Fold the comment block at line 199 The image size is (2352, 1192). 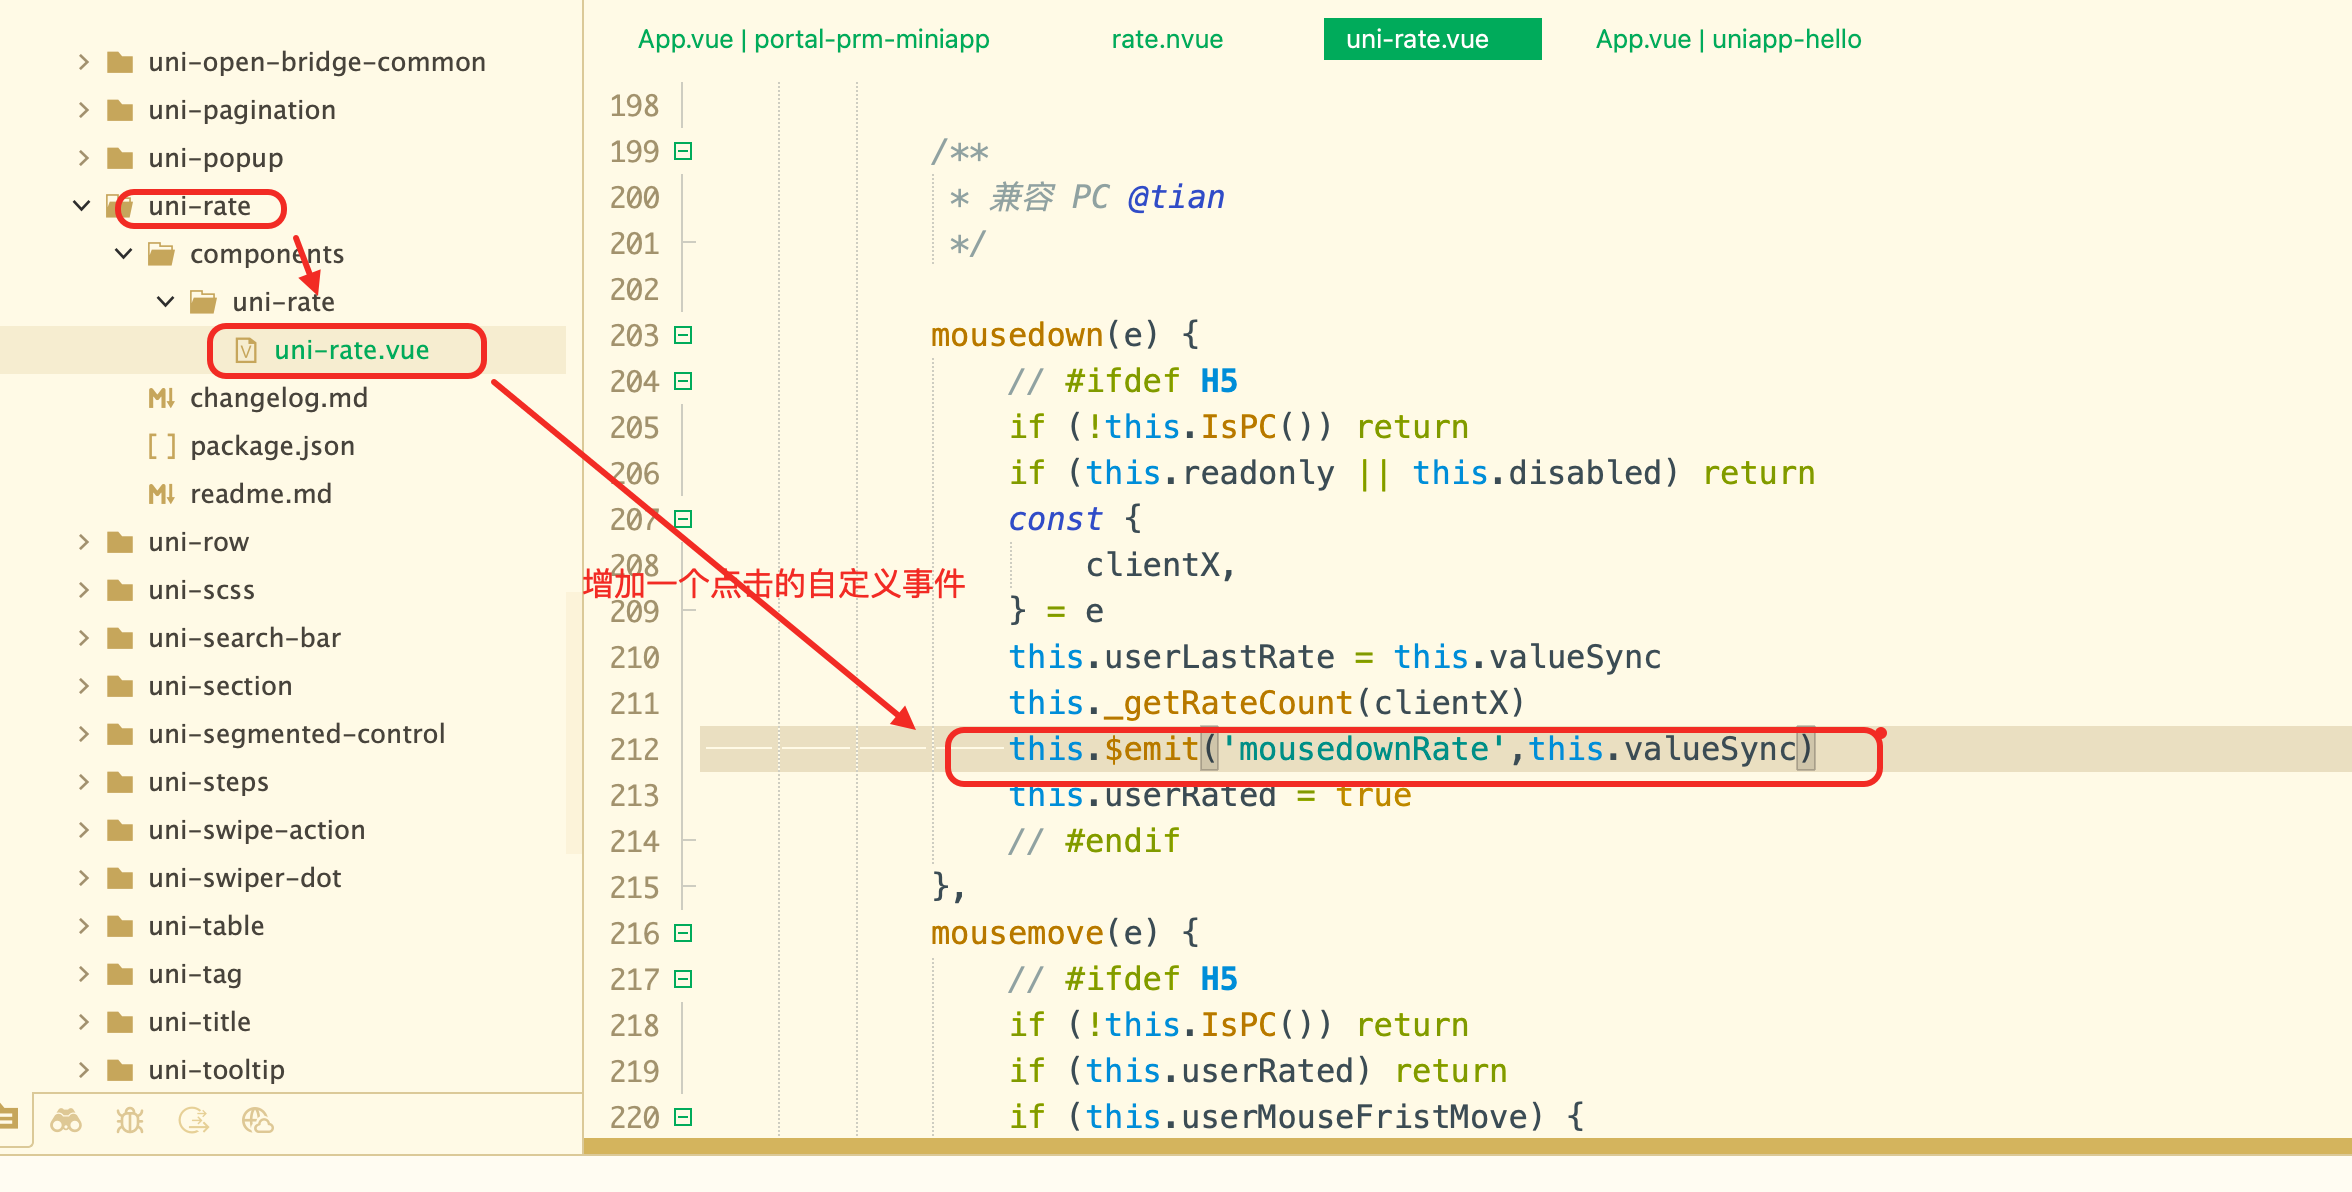point(683,151)
